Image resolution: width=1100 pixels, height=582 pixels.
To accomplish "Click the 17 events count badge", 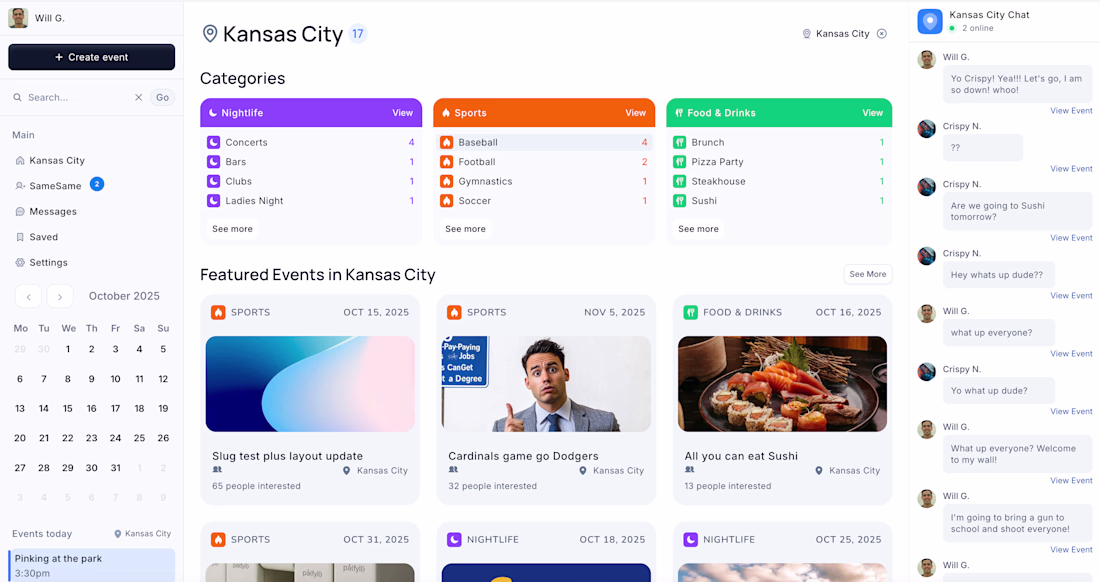I will (358, 34).
